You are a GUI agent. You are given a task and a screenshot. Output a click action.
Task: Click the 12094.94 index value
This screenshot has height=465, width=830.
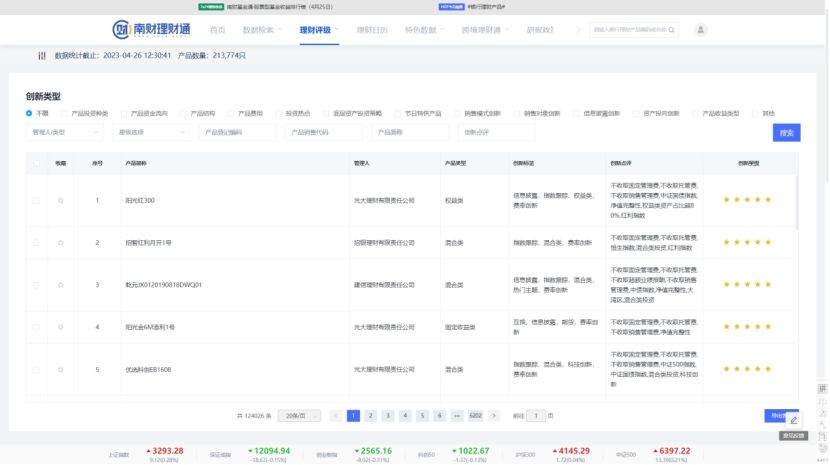(x=272, y=451)
